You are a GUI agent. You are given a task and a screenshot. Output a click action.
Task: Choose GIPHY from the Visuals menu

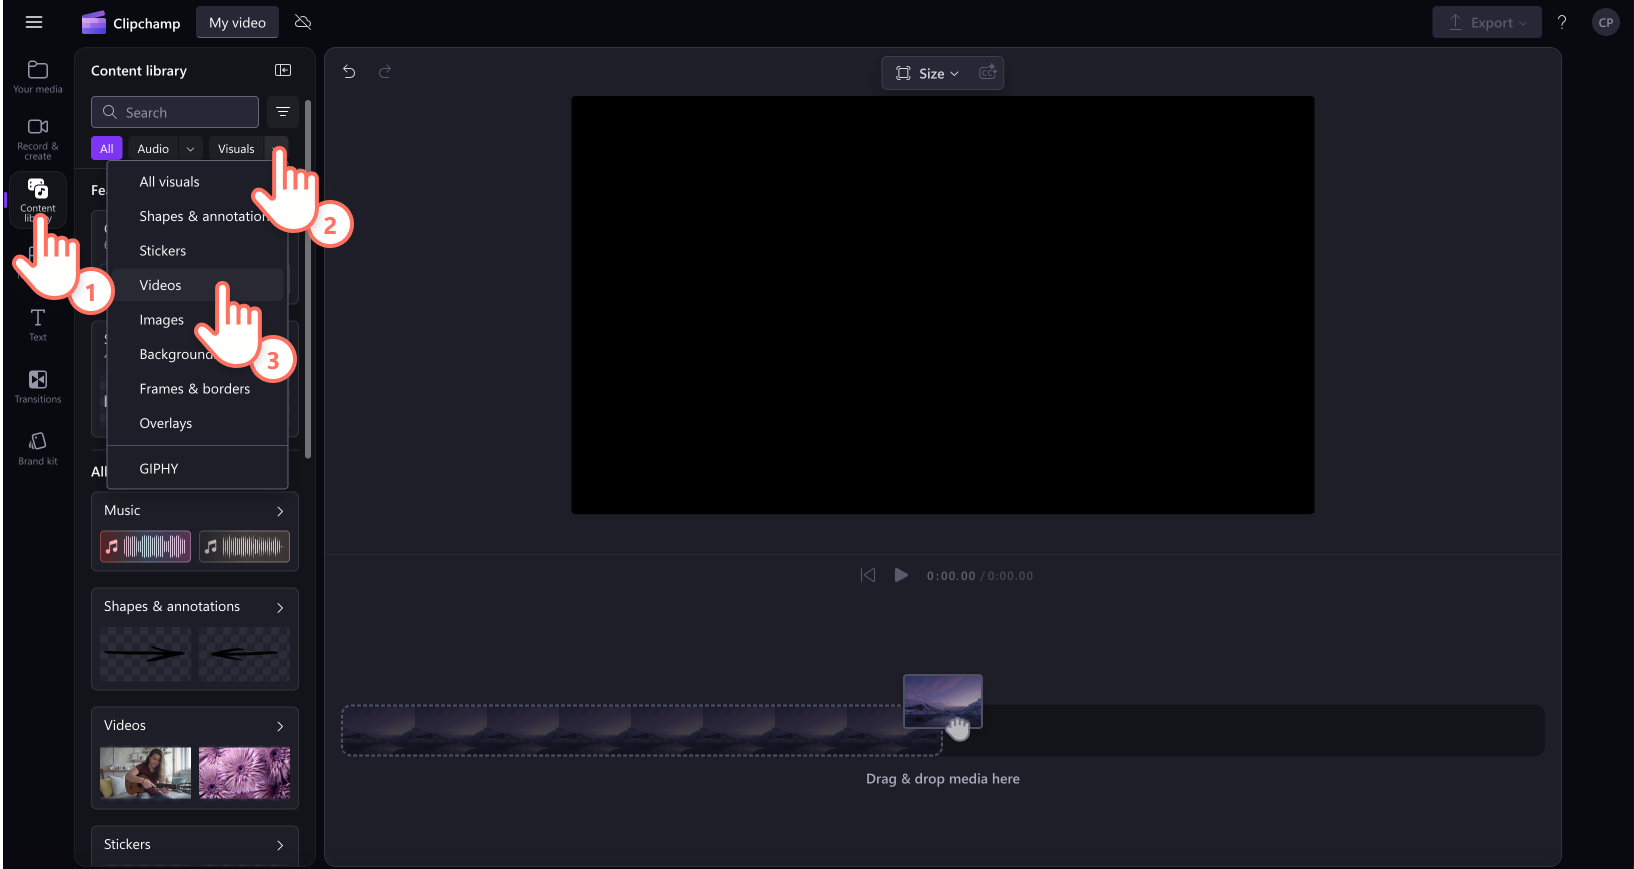pos(197,468)
